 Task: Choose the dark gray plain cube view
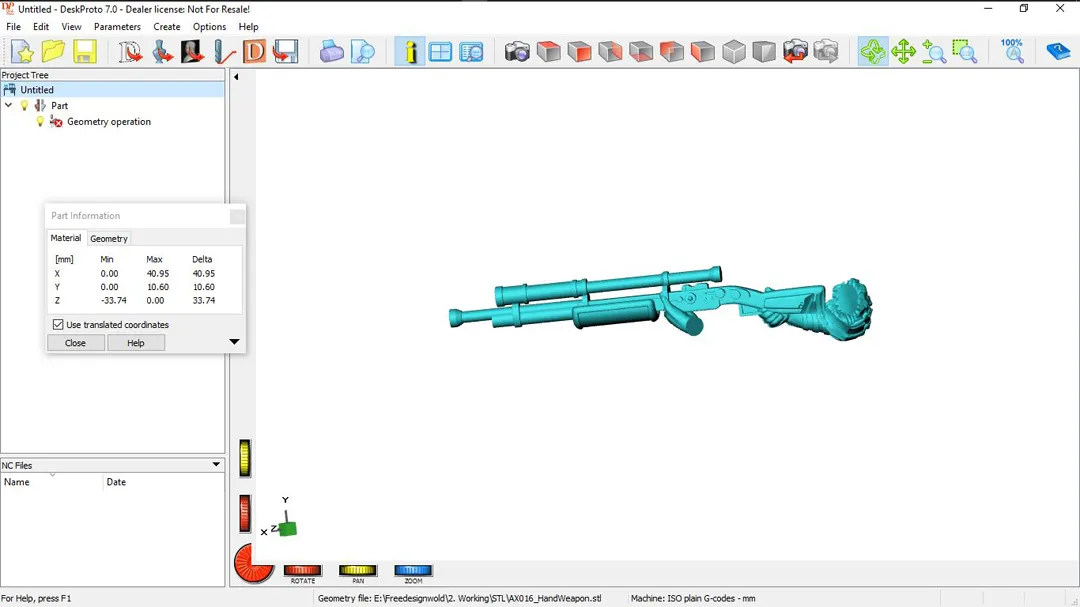[764, 52]
